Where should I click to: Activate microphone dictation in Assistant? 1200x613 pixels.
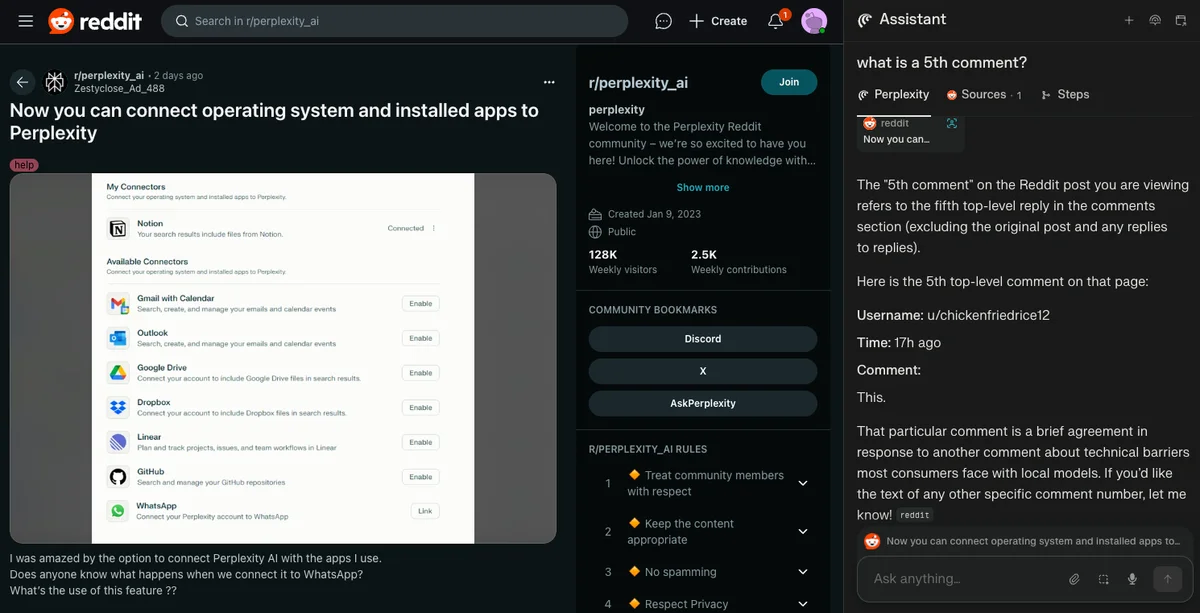coord(1132,579)
